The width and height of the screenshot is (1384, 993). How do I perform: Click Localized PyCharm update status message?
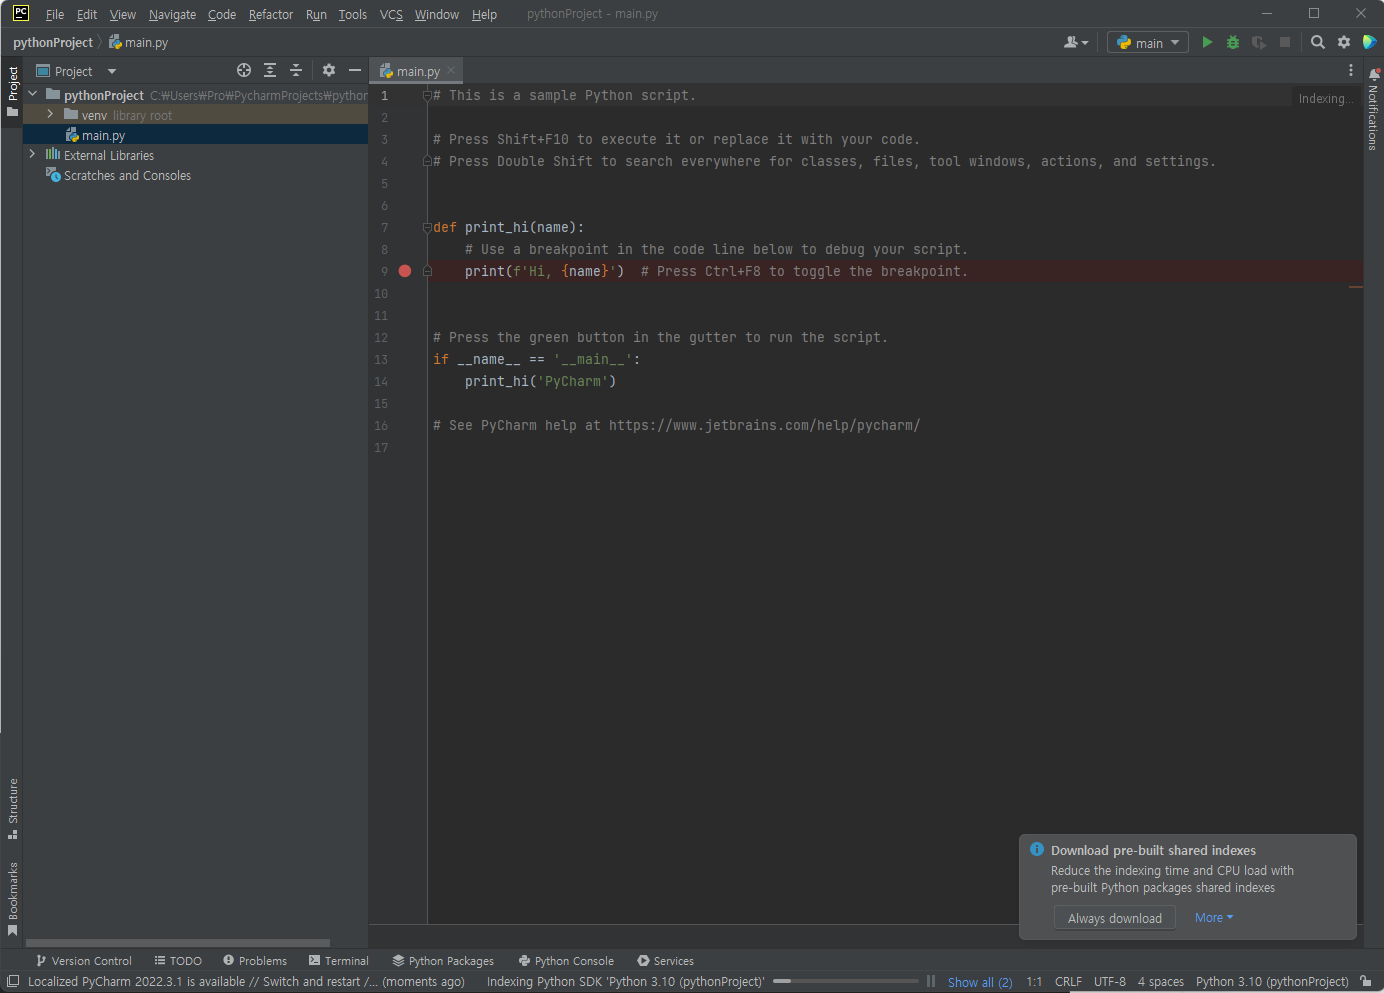(x=246, y=981)
